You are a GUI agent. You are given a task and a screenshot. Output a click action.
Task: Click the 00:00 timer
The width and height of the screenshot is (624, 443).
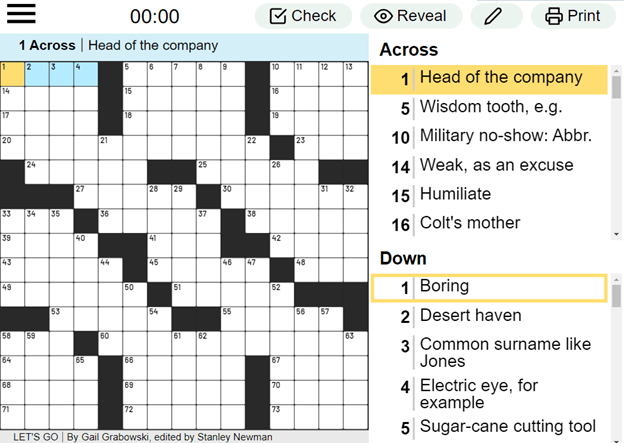[155, 16]
